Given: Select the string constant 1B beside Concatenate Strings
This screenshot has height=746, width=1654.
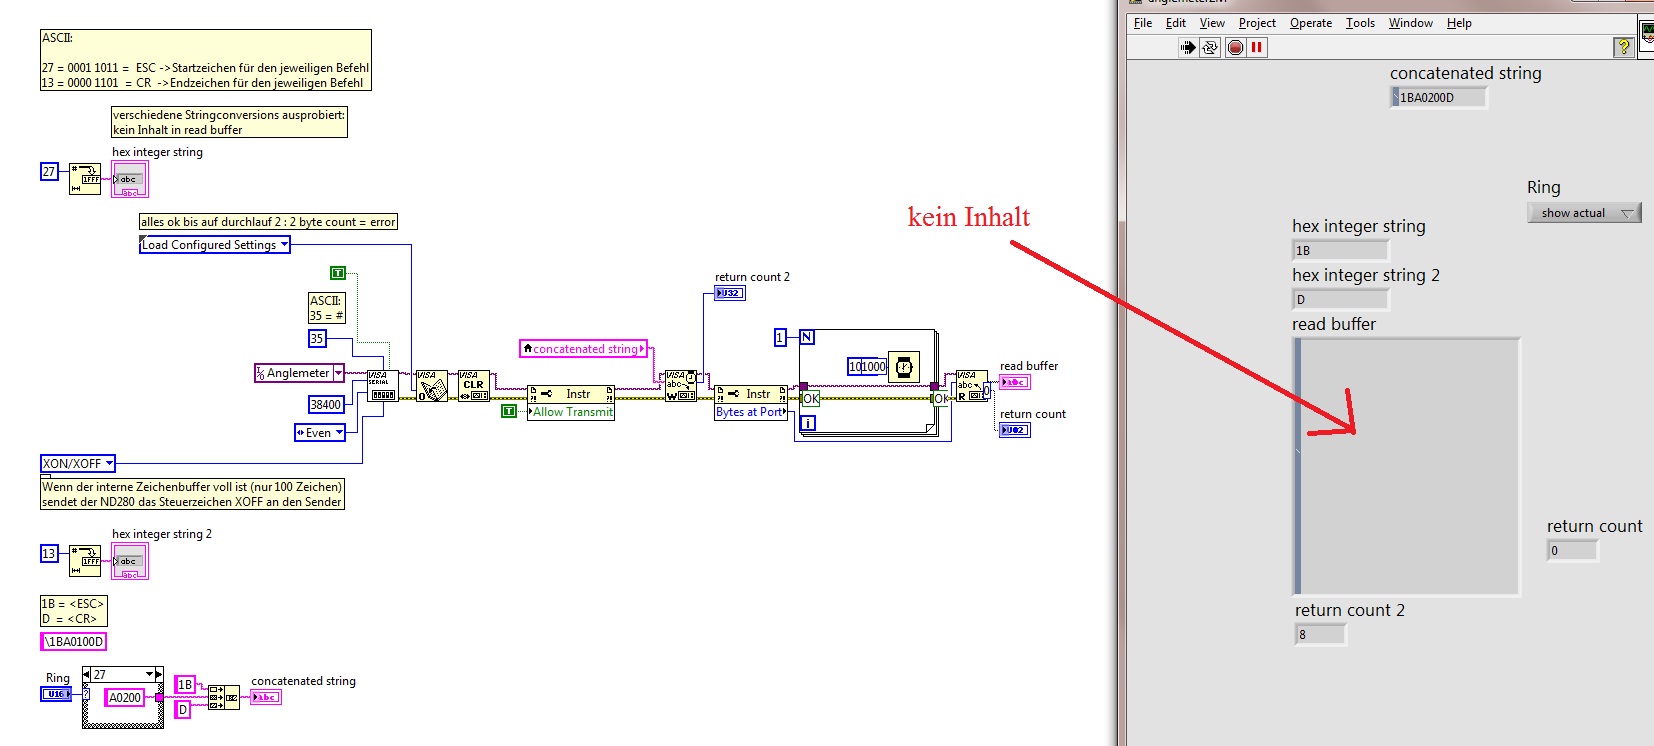Looking at the screenshot, I should [185, 685].
